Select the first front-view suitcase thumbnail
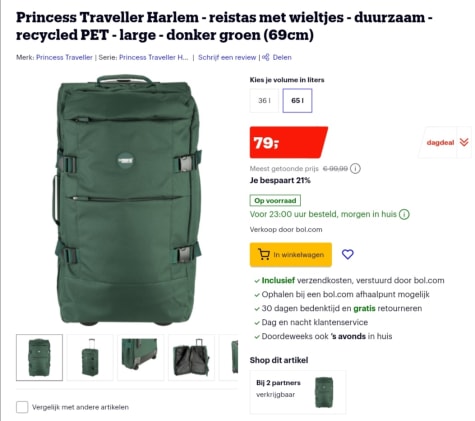 [39, 357]
